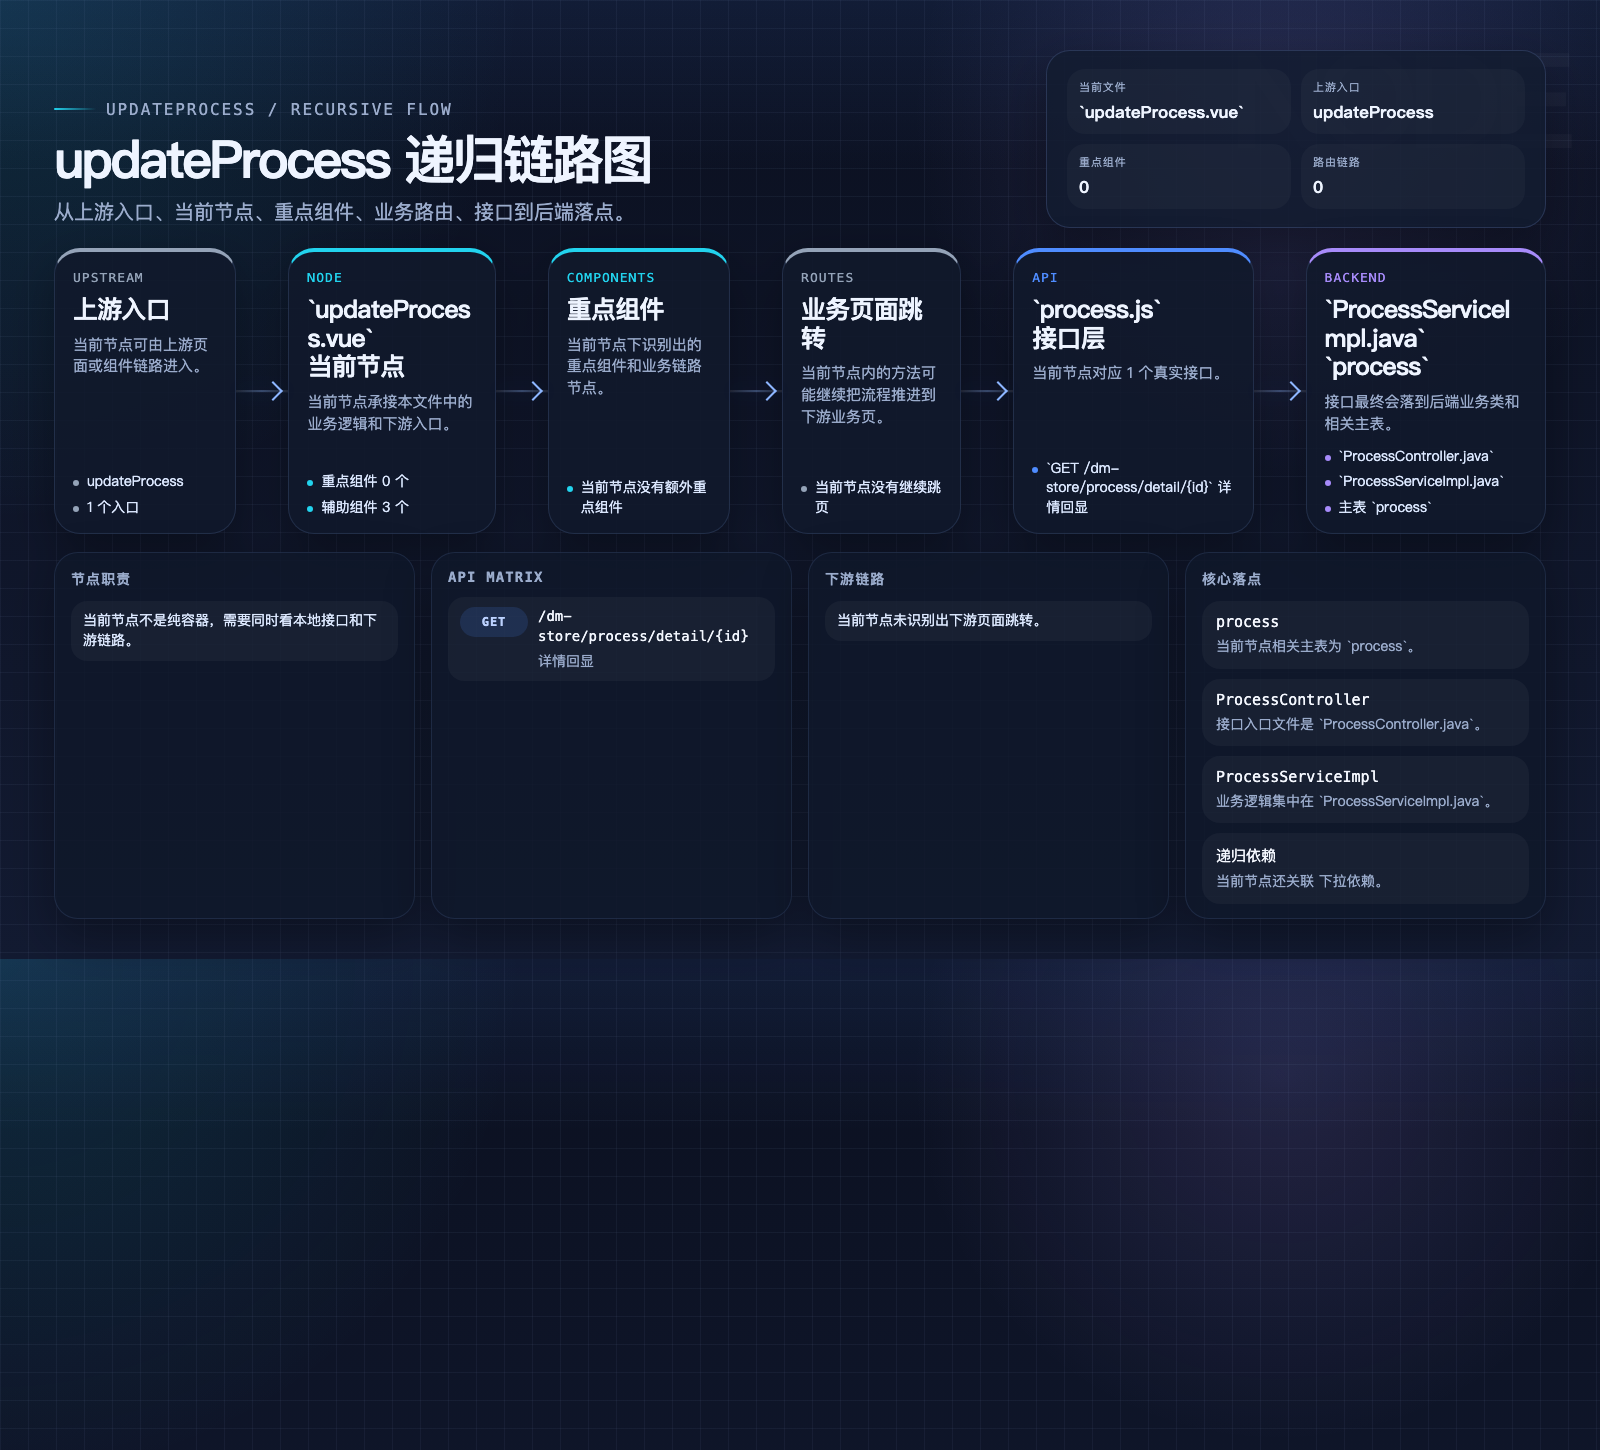Click the updateProcess 递归链路图 title
This screenshot has width=1600, height=1450.
353,160
